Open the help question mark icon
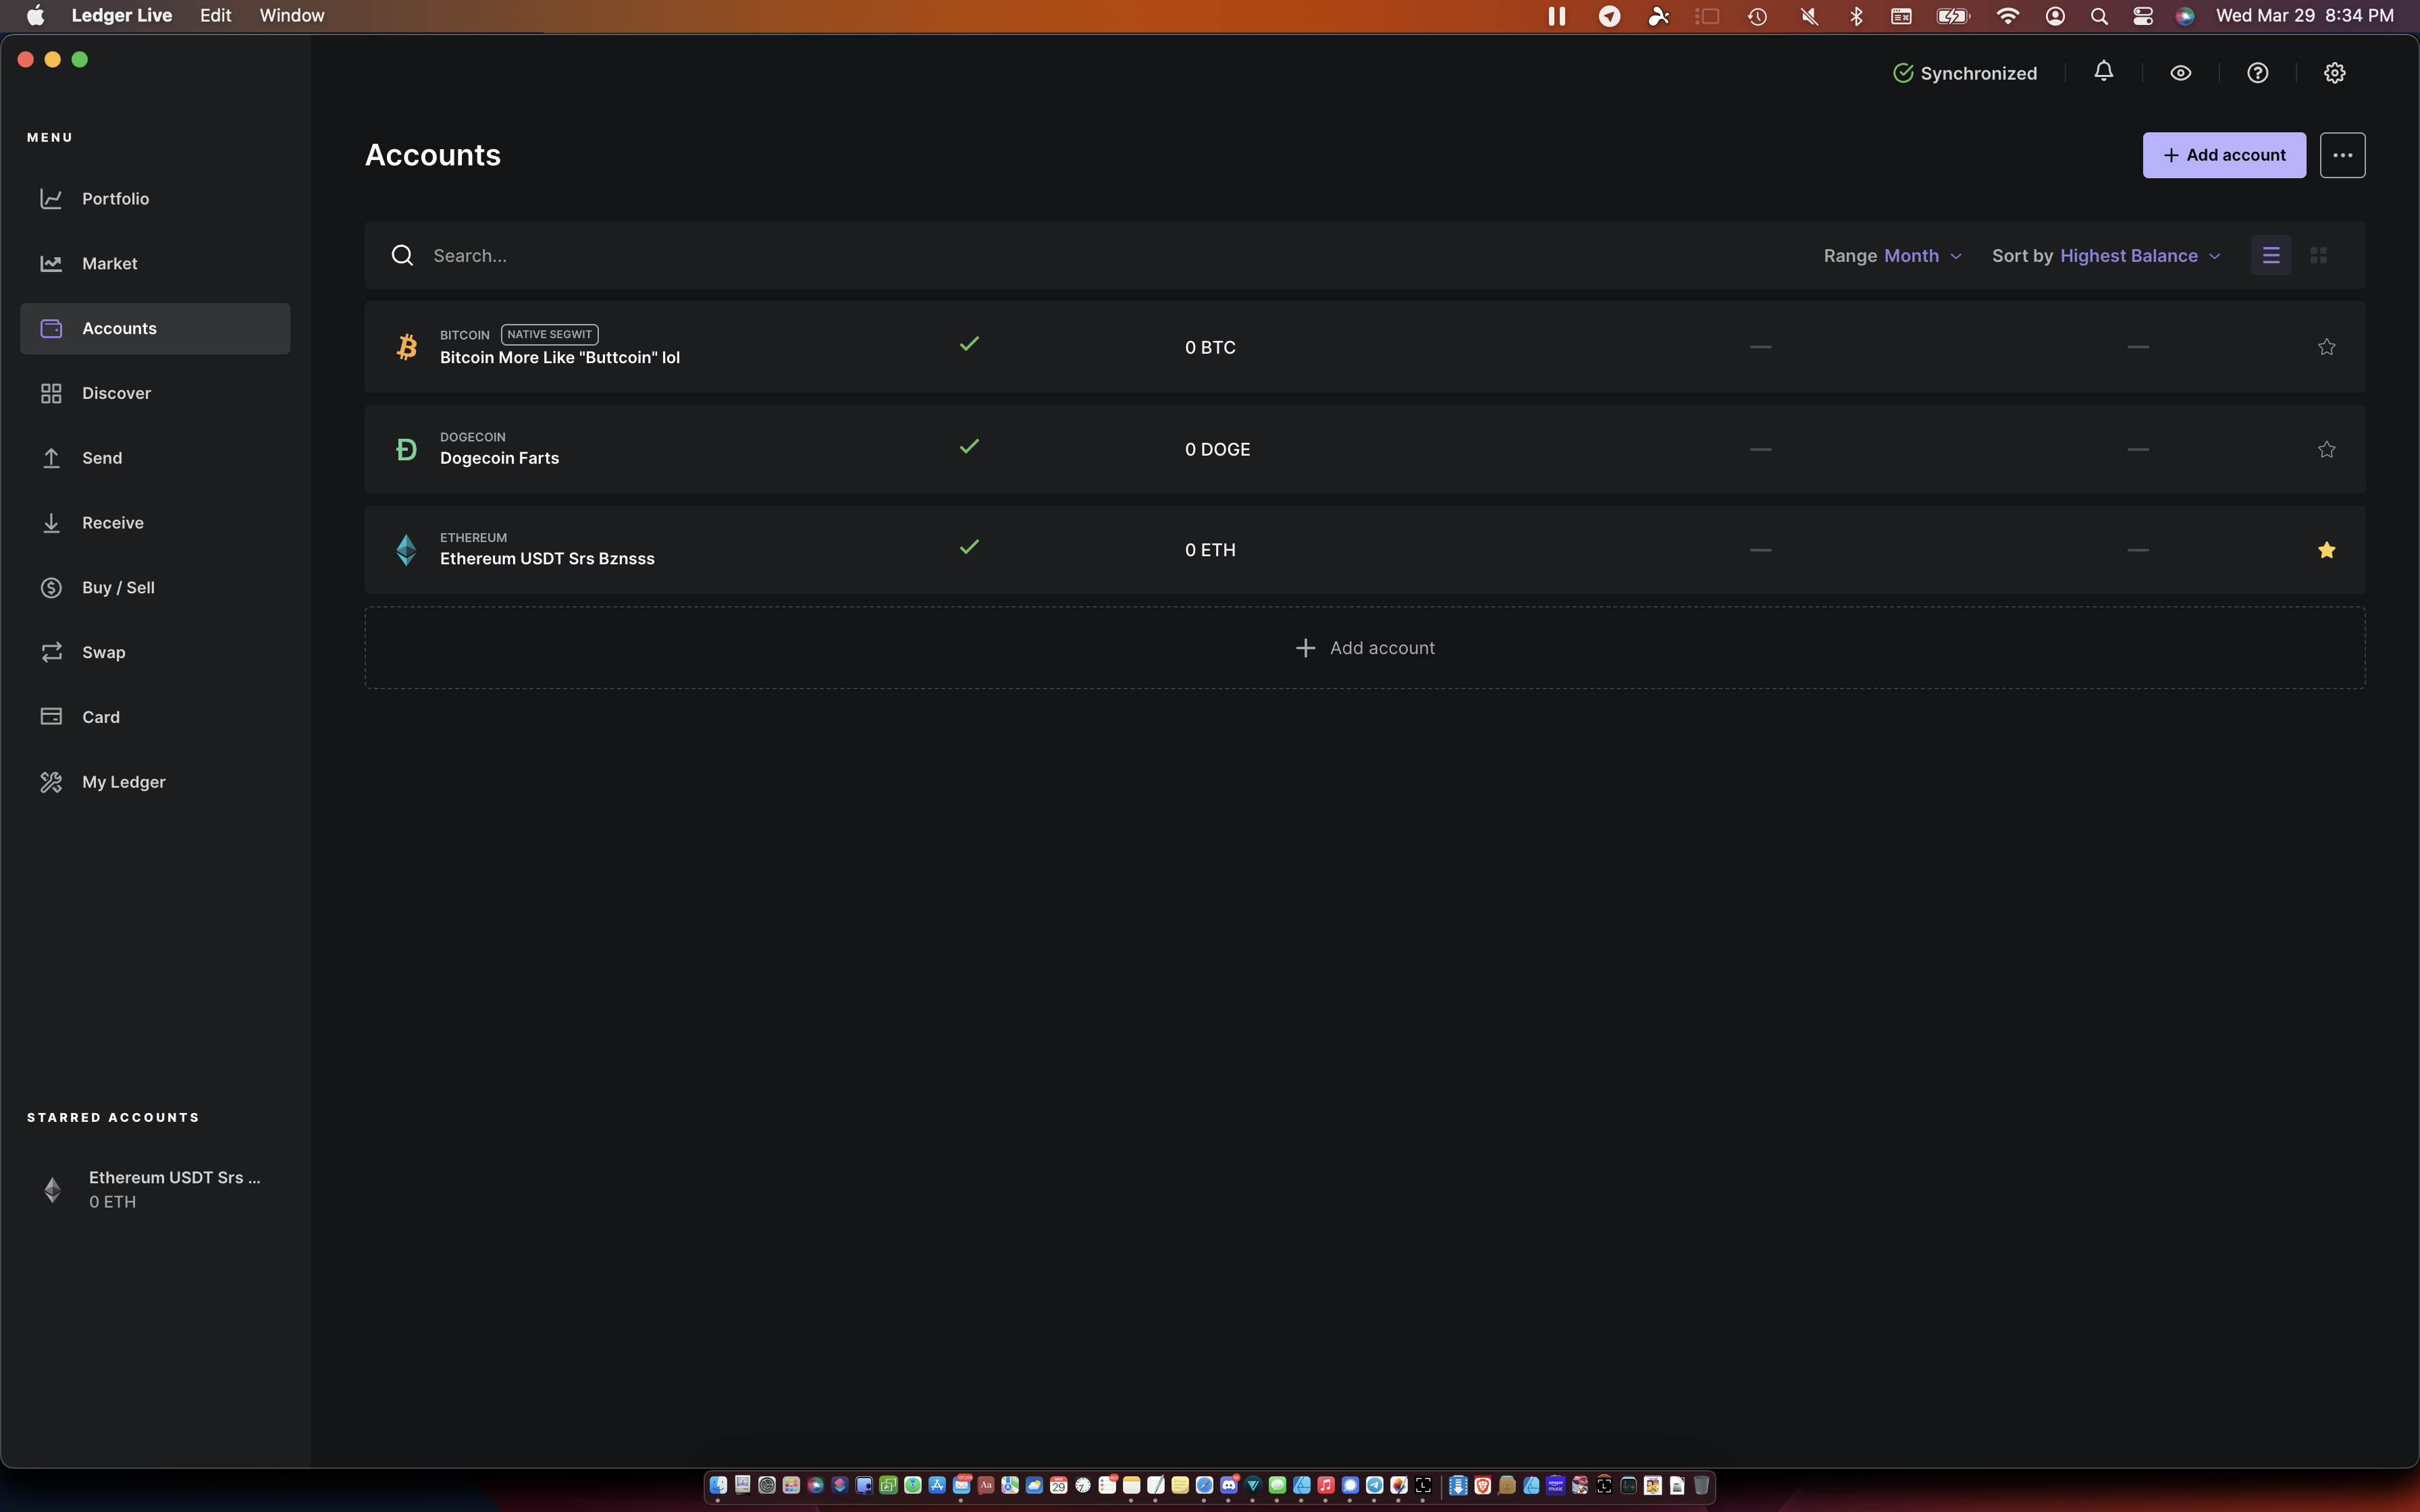This screenshot has width=2420, height=1512. pyautogui.click(x=2257, y=73)
